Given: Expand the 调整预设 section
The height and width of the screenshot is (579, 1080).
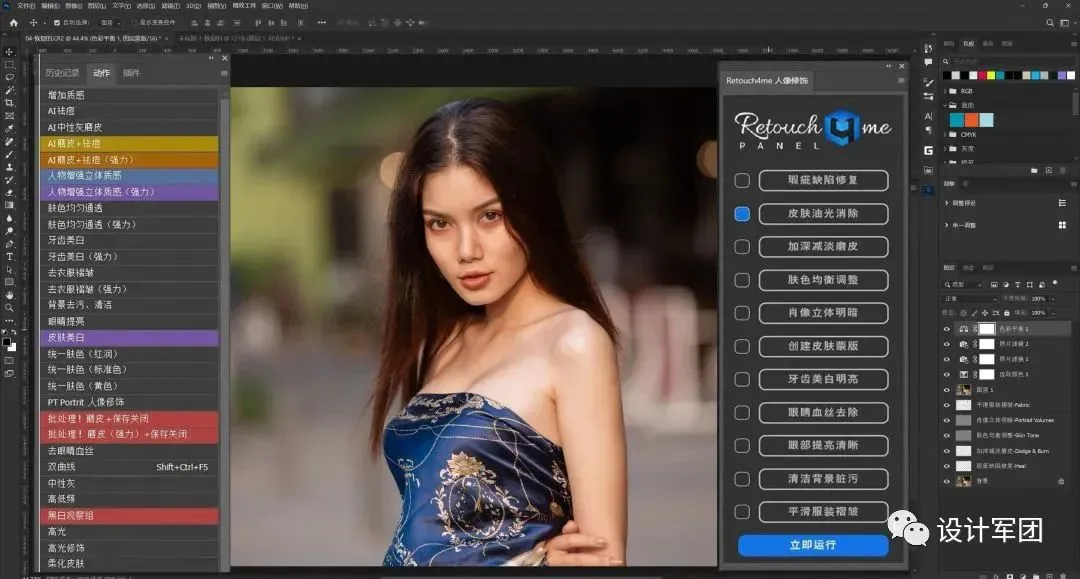Looking at the screenshot, I should pos(946,203).
